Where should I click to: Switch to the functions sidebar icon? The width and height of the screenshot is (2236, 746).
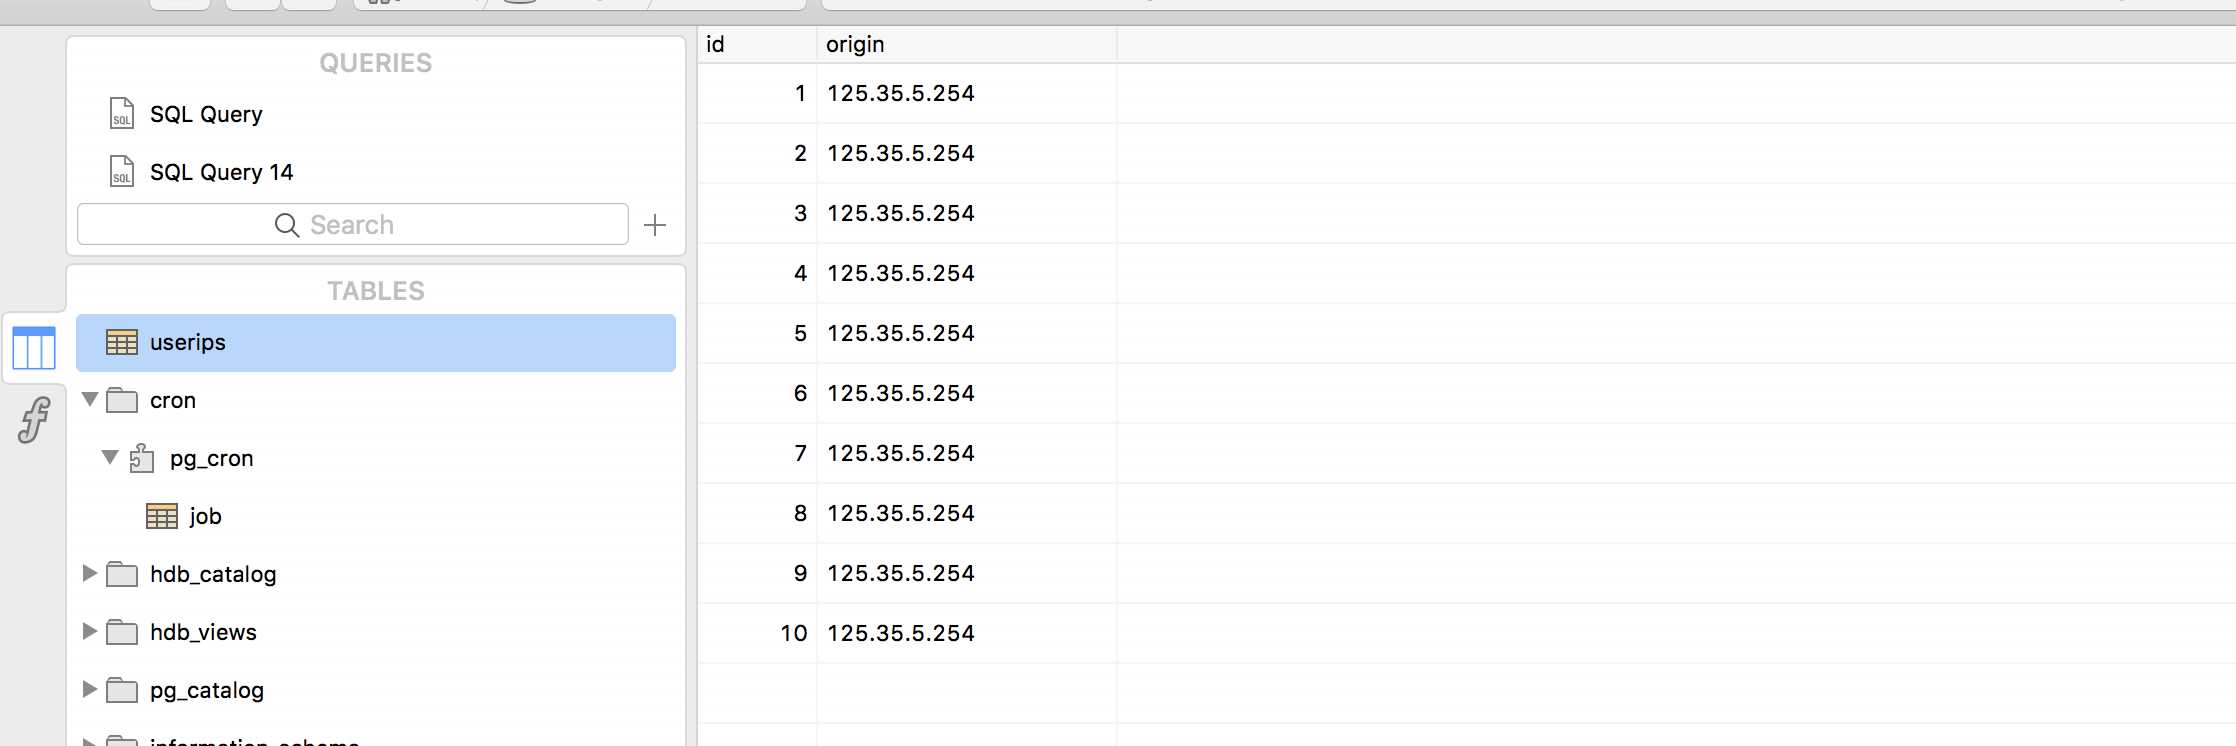(x=34, y=420)
